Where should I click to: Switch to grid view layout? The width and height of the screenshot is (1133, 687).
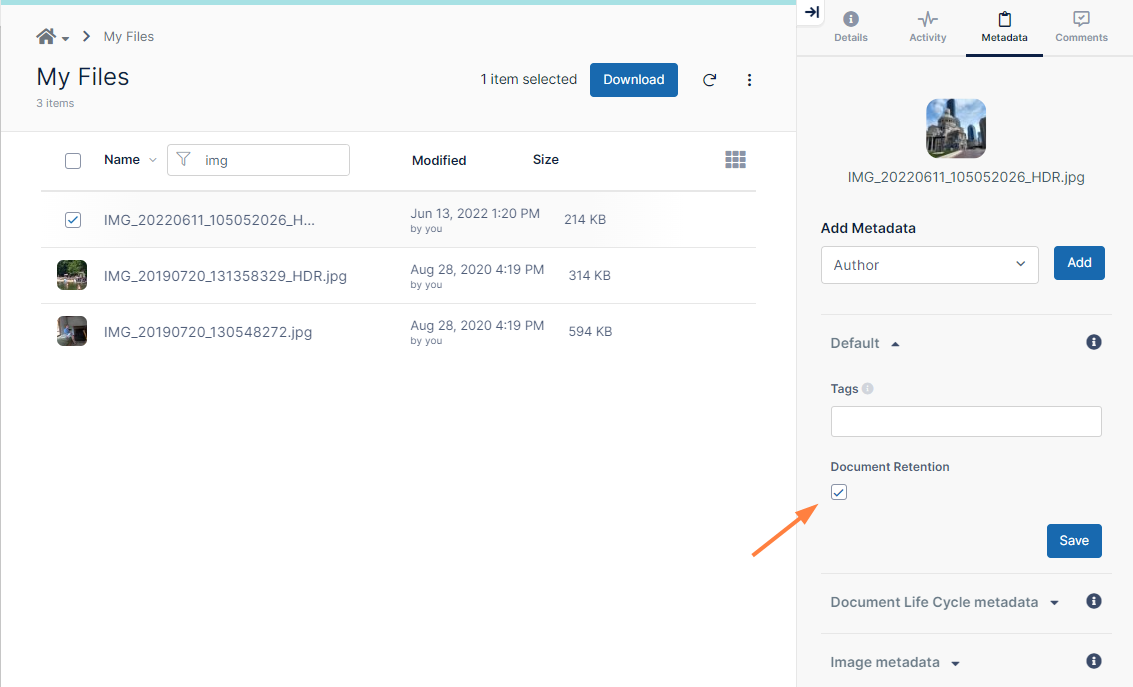[735, 160]
